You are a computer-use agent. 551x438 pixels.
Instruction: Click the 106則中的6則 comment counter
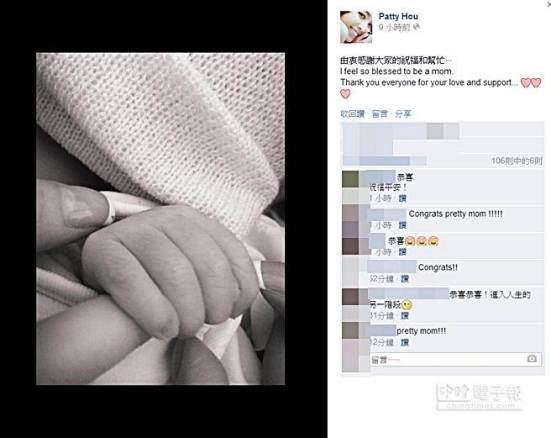[x=517, y=161]
